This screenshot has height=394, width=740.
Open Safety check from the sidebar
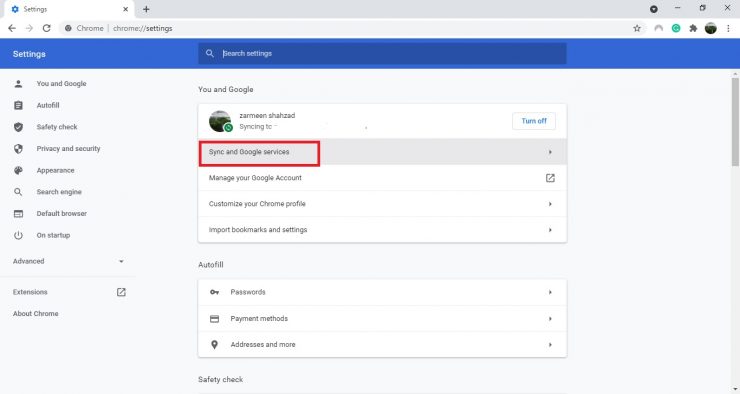tap(57, 127)
